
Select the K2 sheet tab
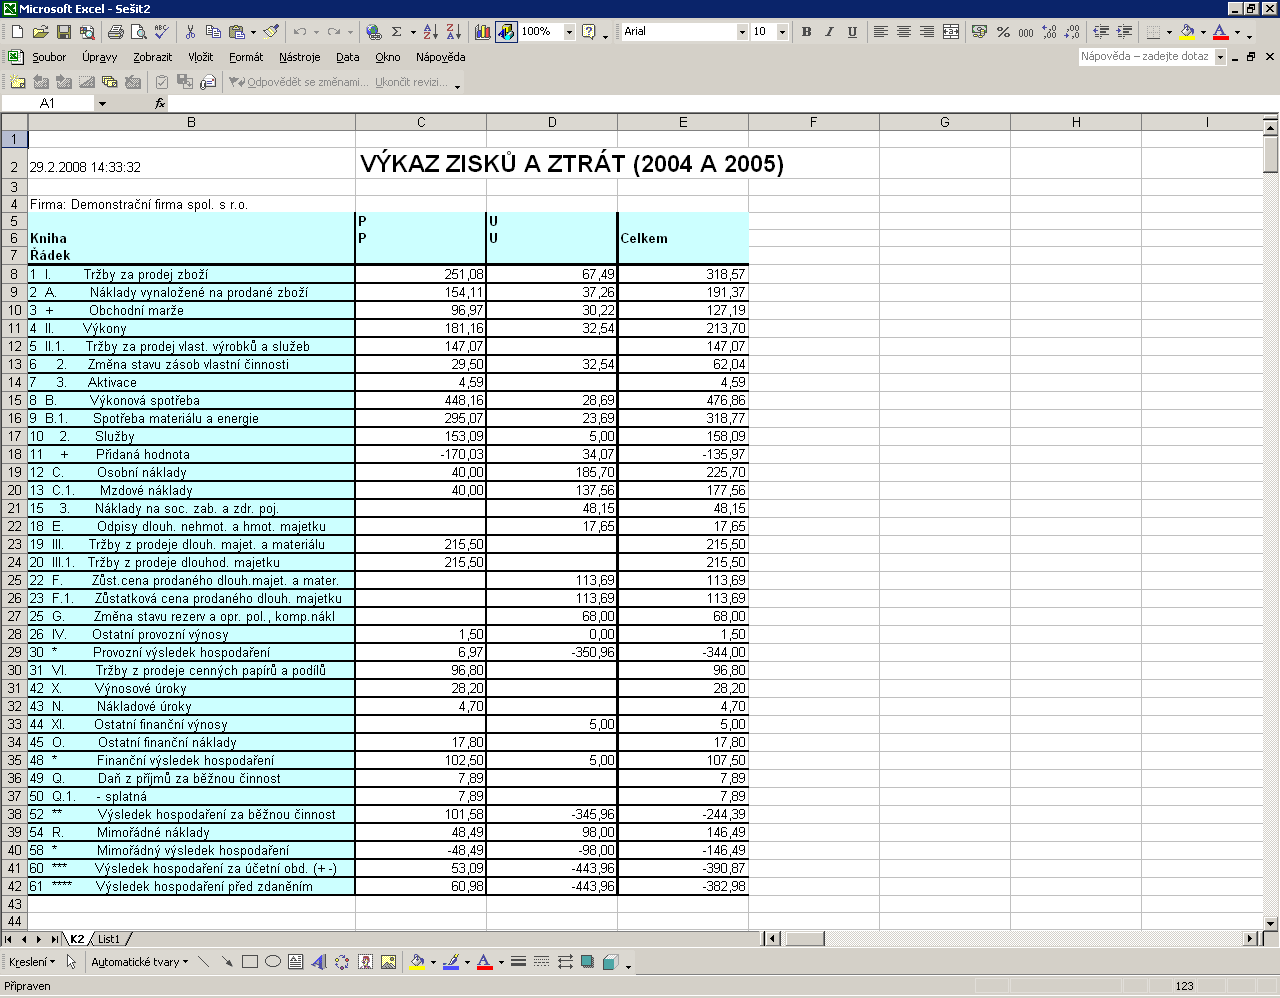point(77,939)
